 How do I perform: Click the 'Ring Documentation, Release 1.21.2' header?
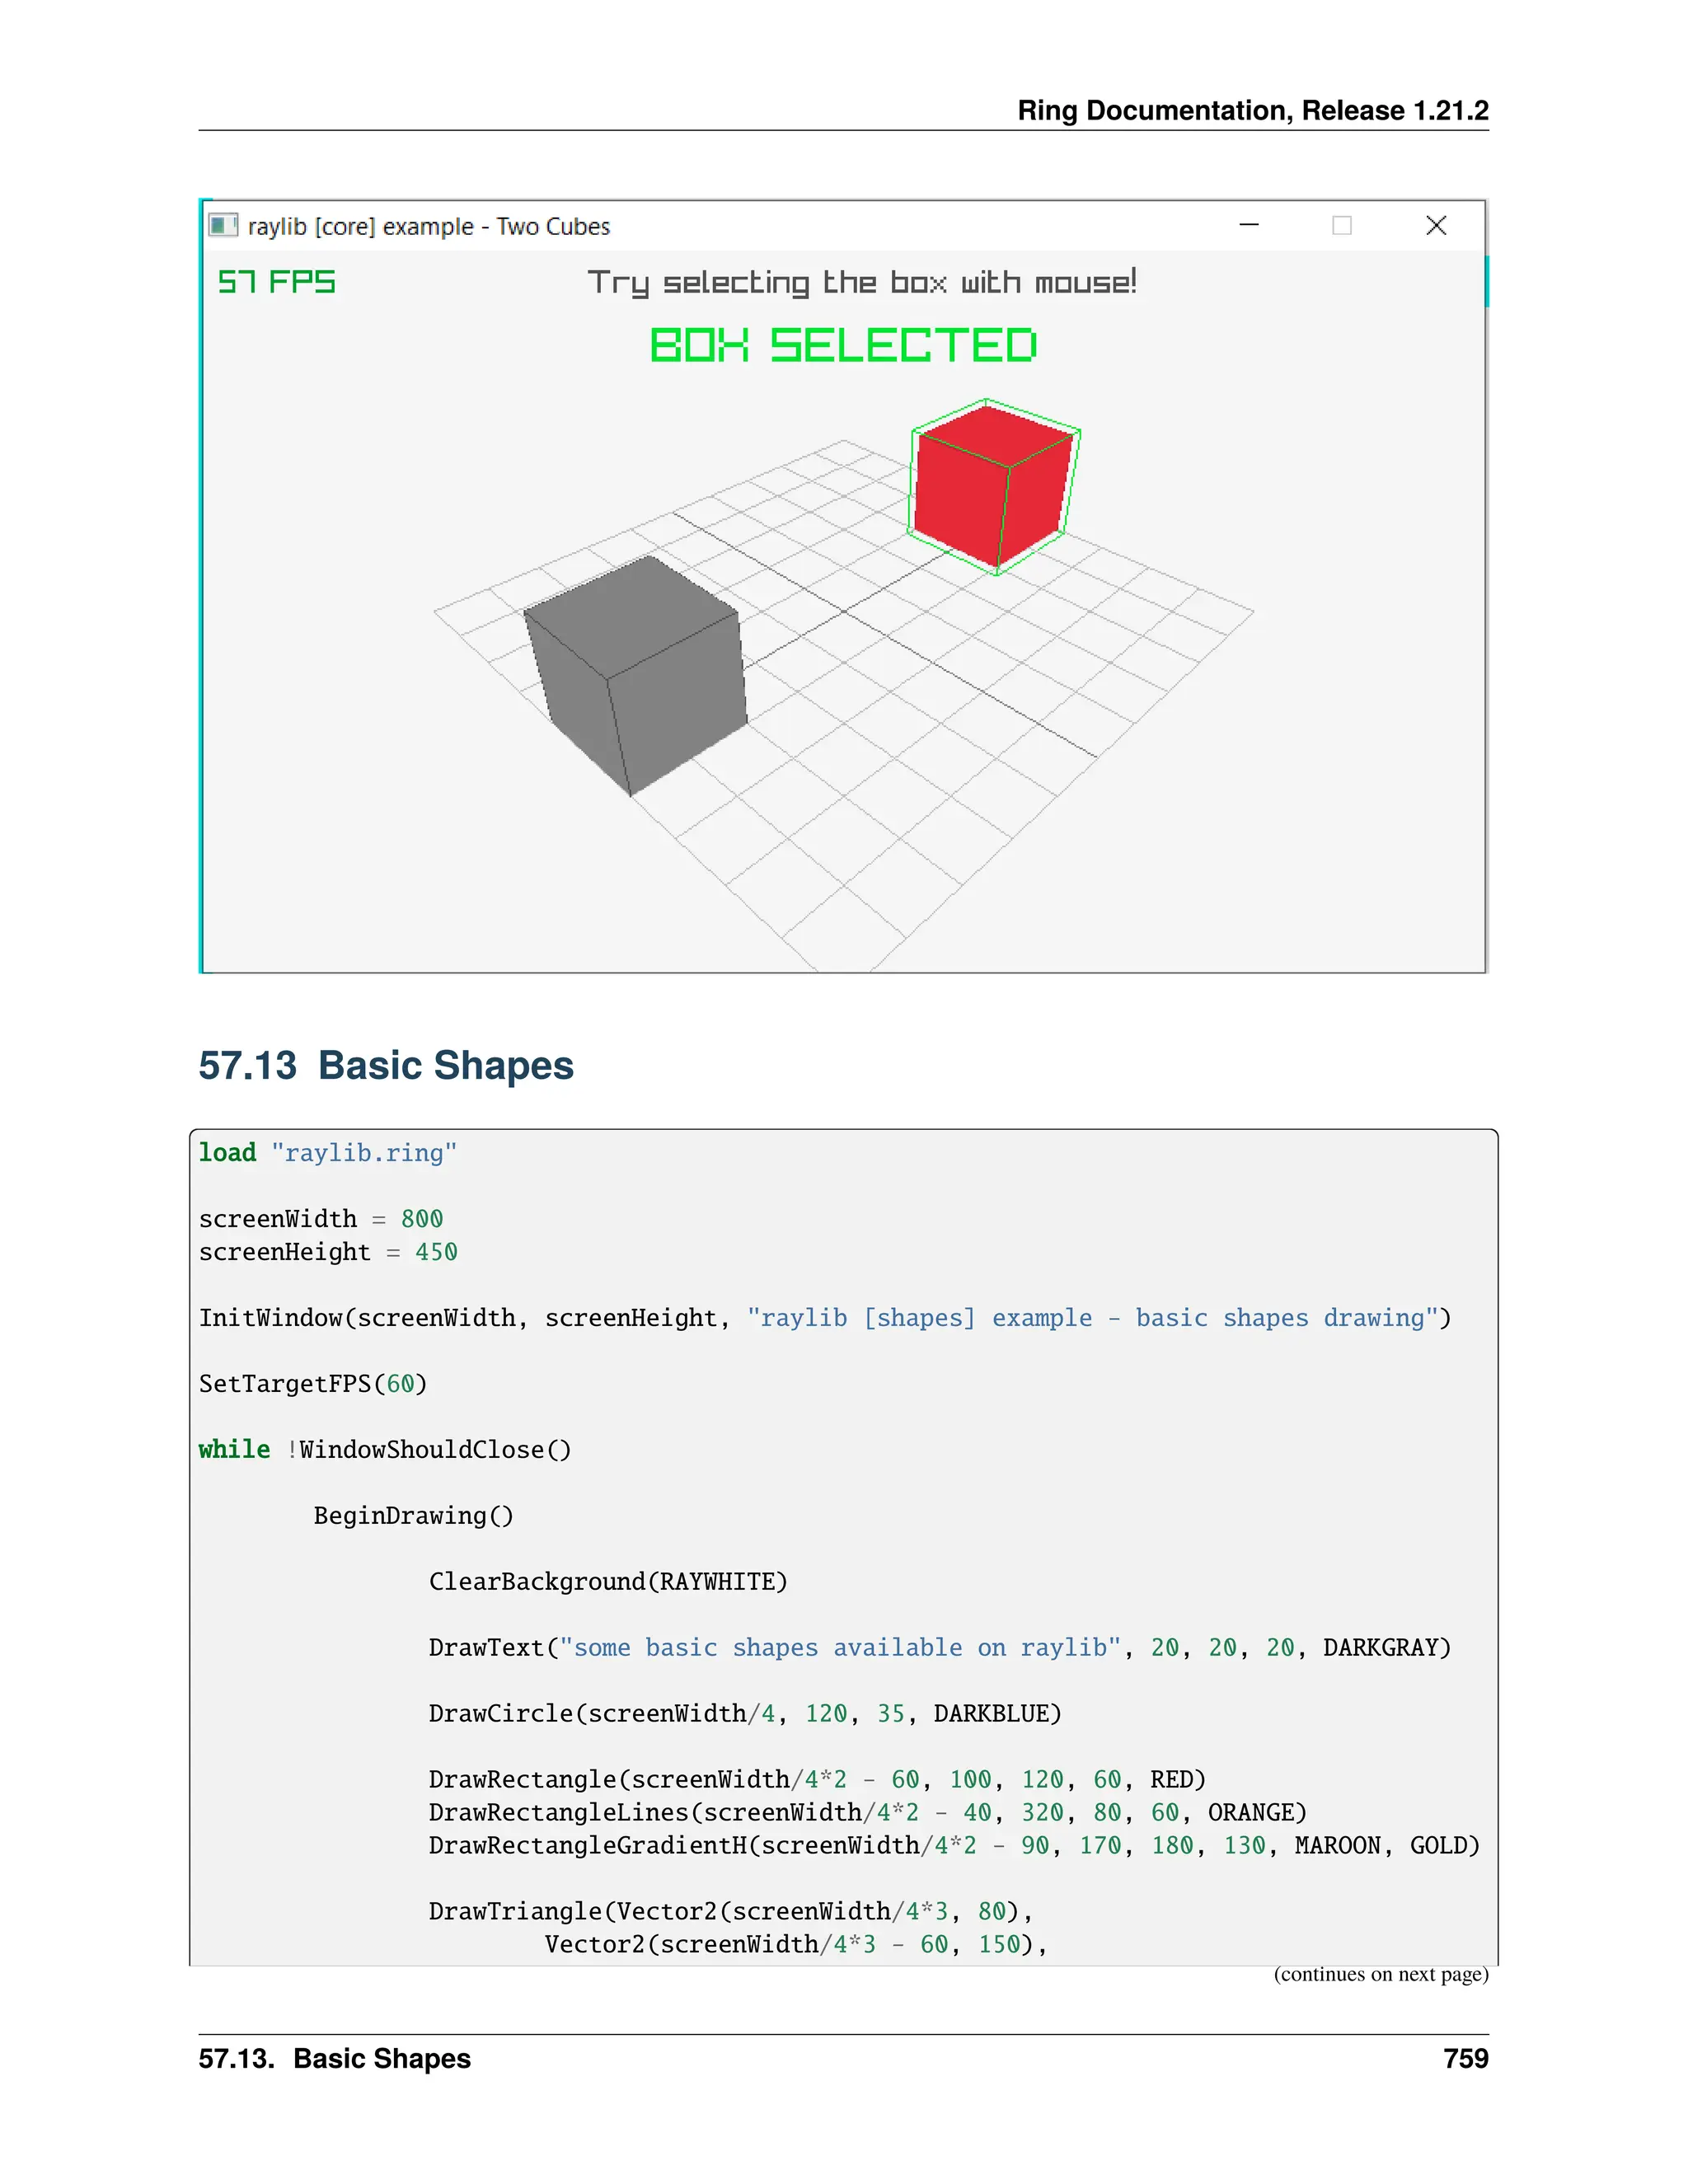click(1252, 110)
